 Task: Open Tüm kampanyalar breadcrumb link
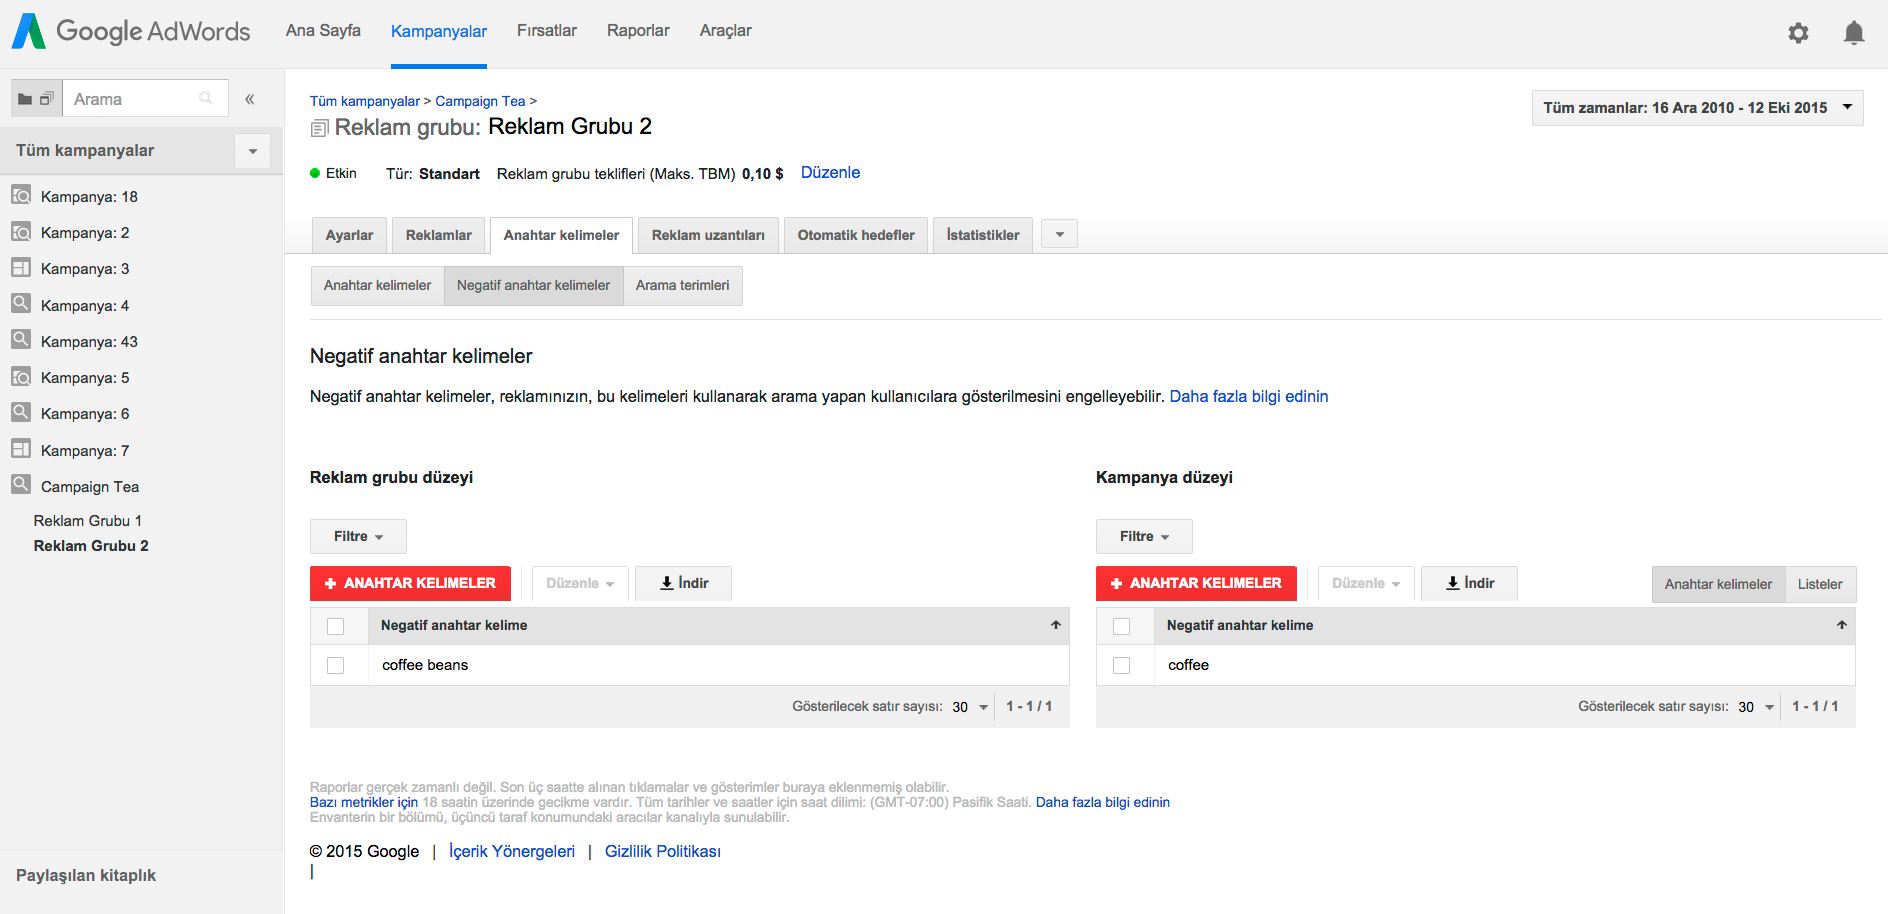coord(365,101)
